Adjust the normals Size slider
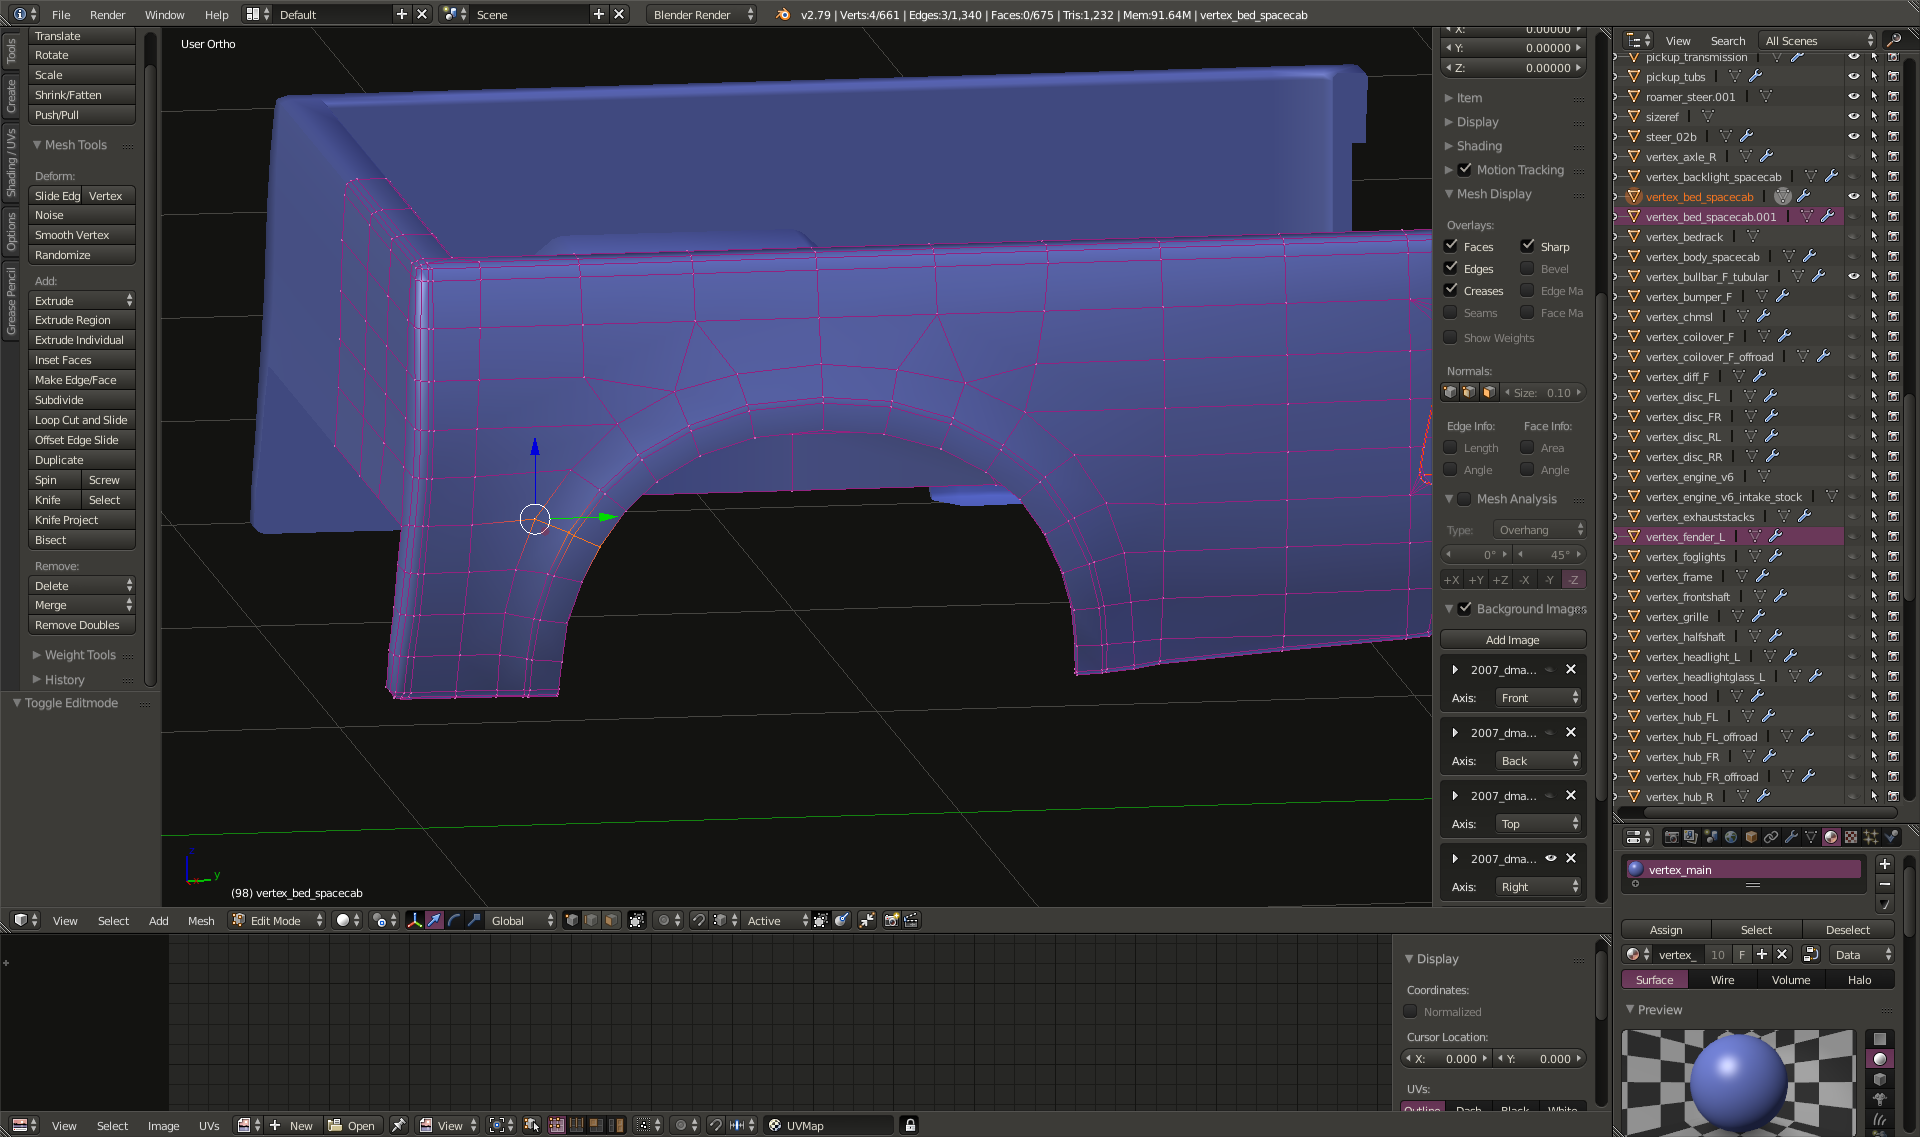 (1544, 393)
